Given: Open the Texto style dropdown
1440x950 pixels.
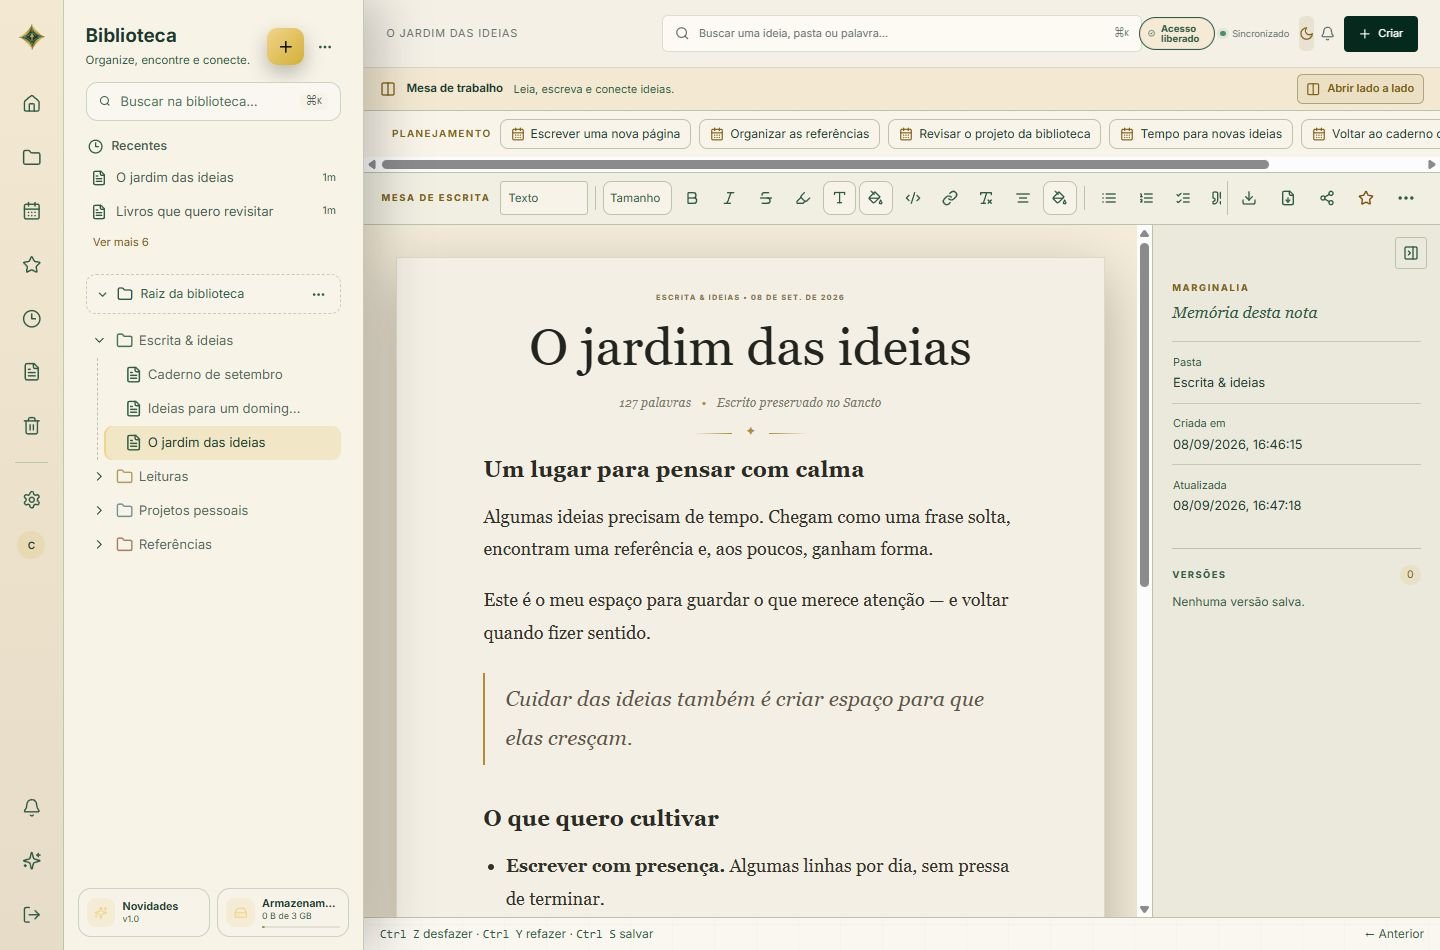Looking at the screenshot, I should point(544,198).
